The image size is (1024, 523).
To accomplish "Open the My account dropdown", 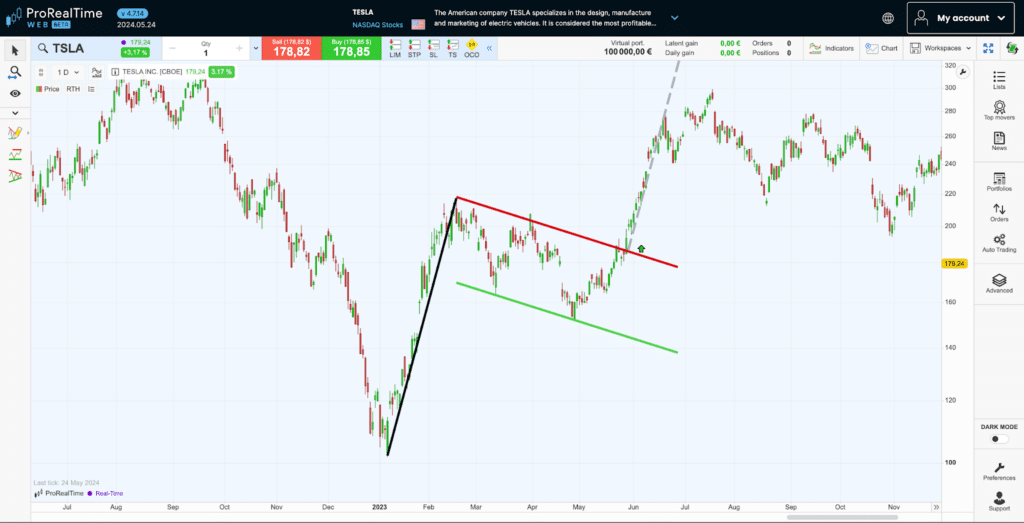I will point(961,18).
